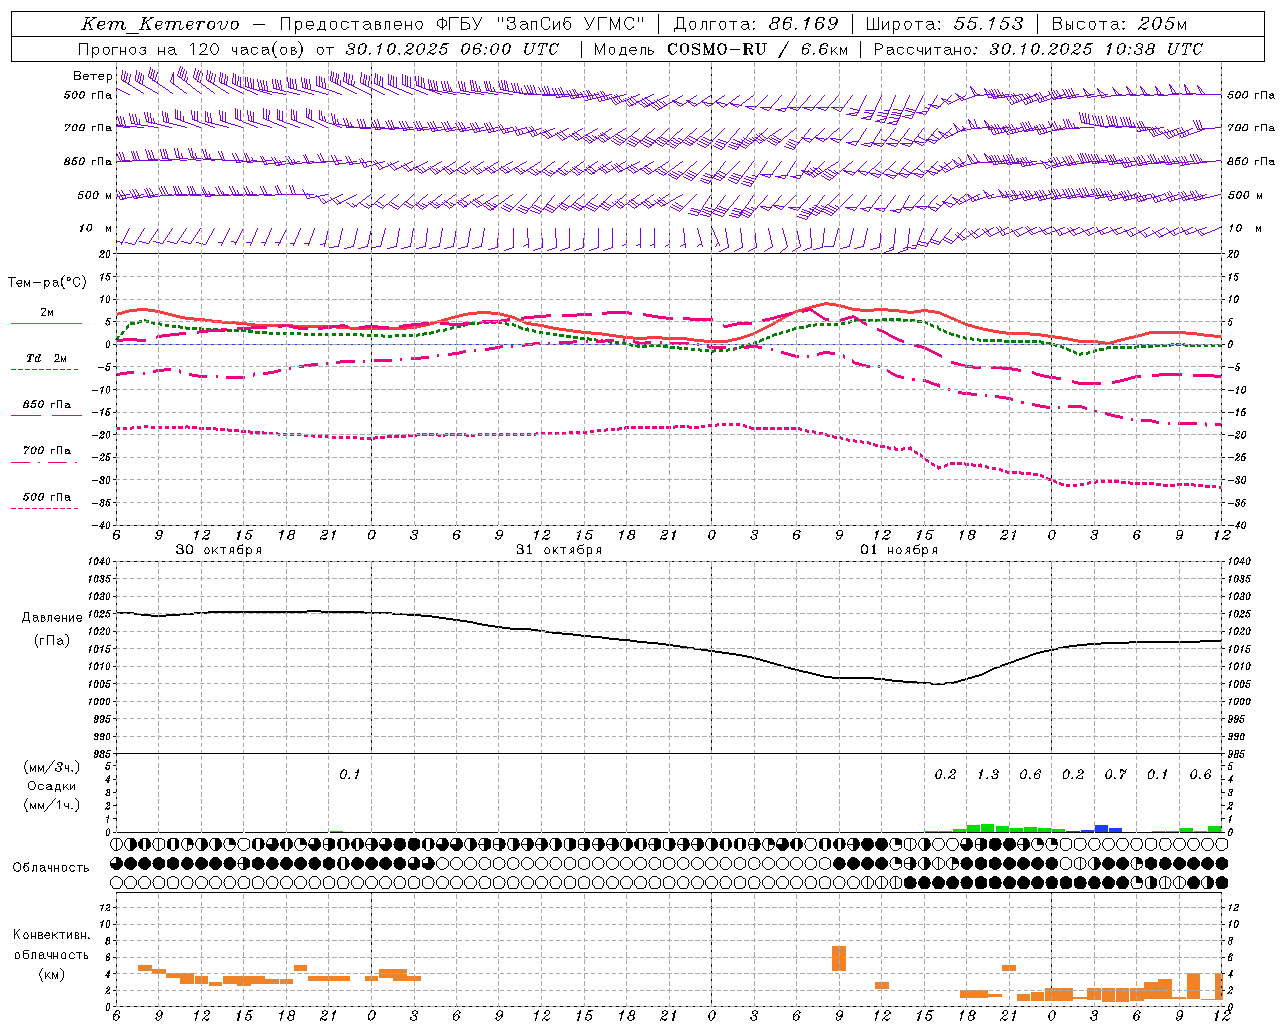Click the date label 31 октября
1280x1024 pixels.
559,550
